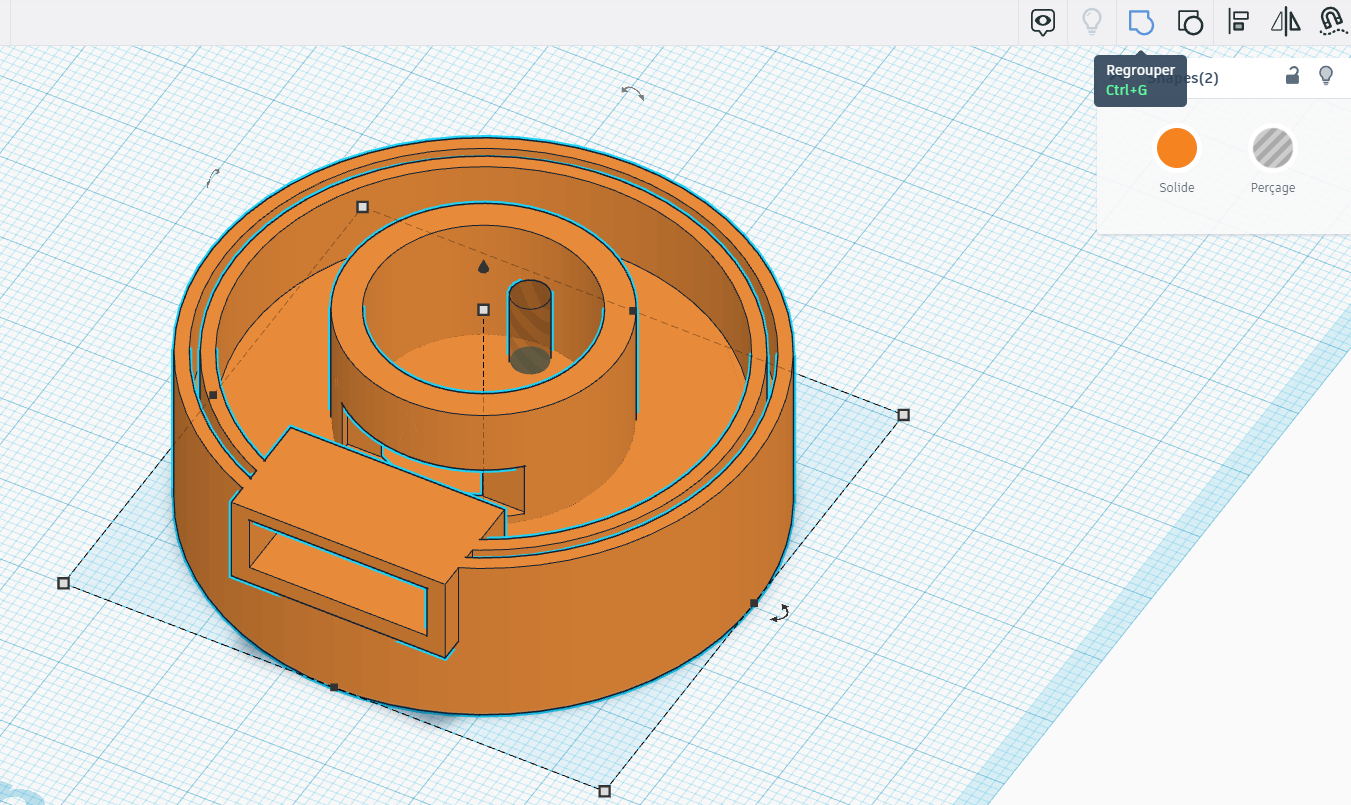
Task: Click the Solide text label
Action: 1177,188
